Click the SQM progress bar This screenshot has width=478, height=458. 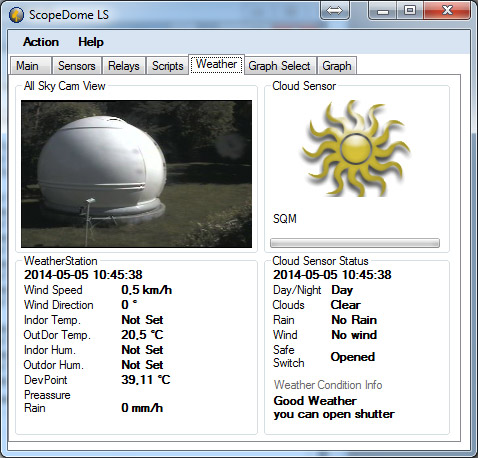tap(355, 243)
